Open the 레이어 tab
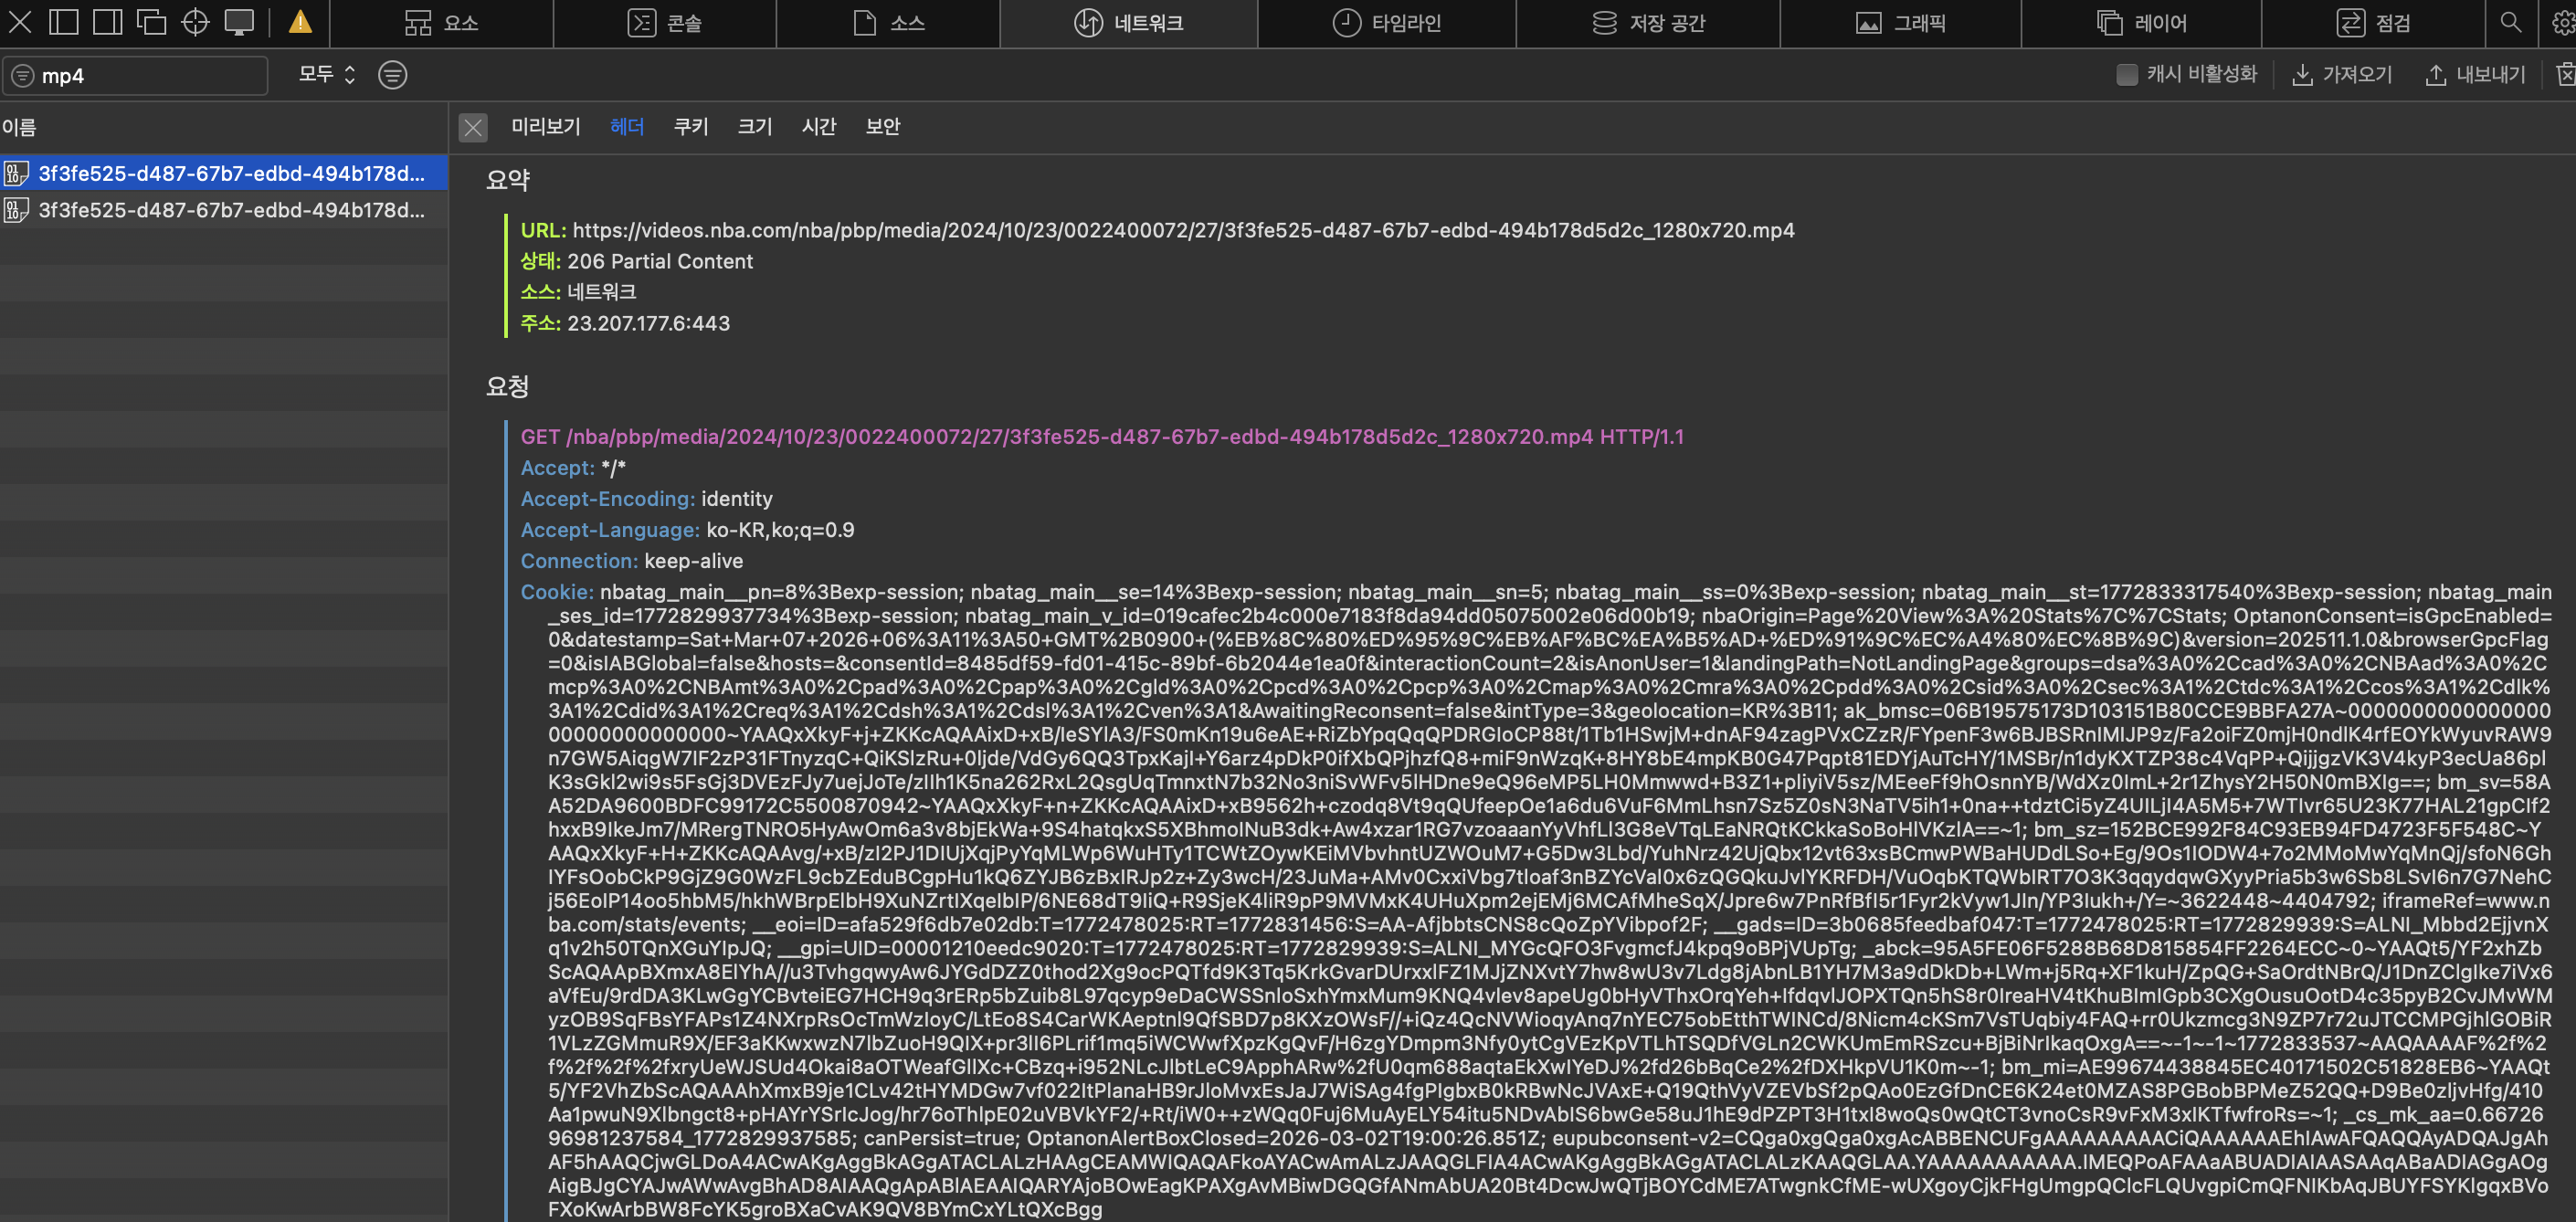2576x1222 pixels. 2141,23
